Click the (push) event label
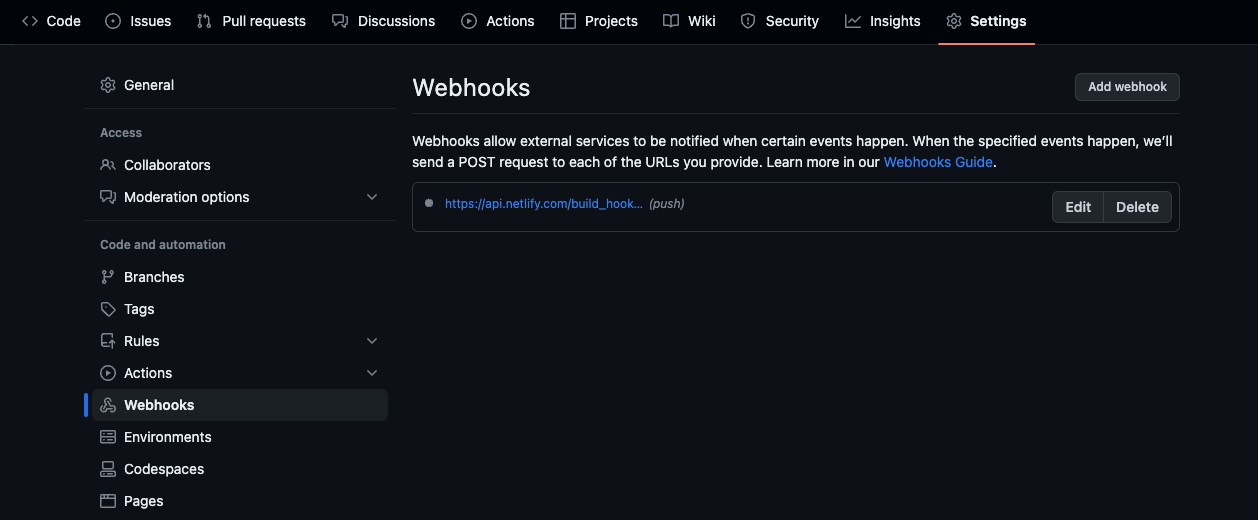Image resolution: width=1258 pixels, height=520 pixels. click(x=667, y=203)
